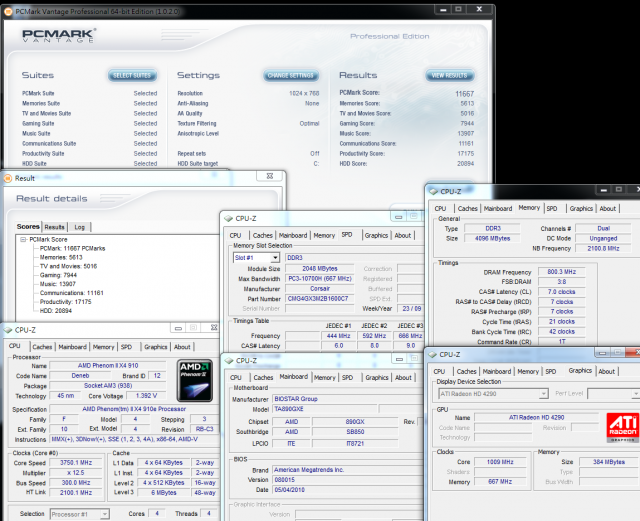Click GPU Core clock 1009 MHz field
The image size is (640, 521).
500,462
